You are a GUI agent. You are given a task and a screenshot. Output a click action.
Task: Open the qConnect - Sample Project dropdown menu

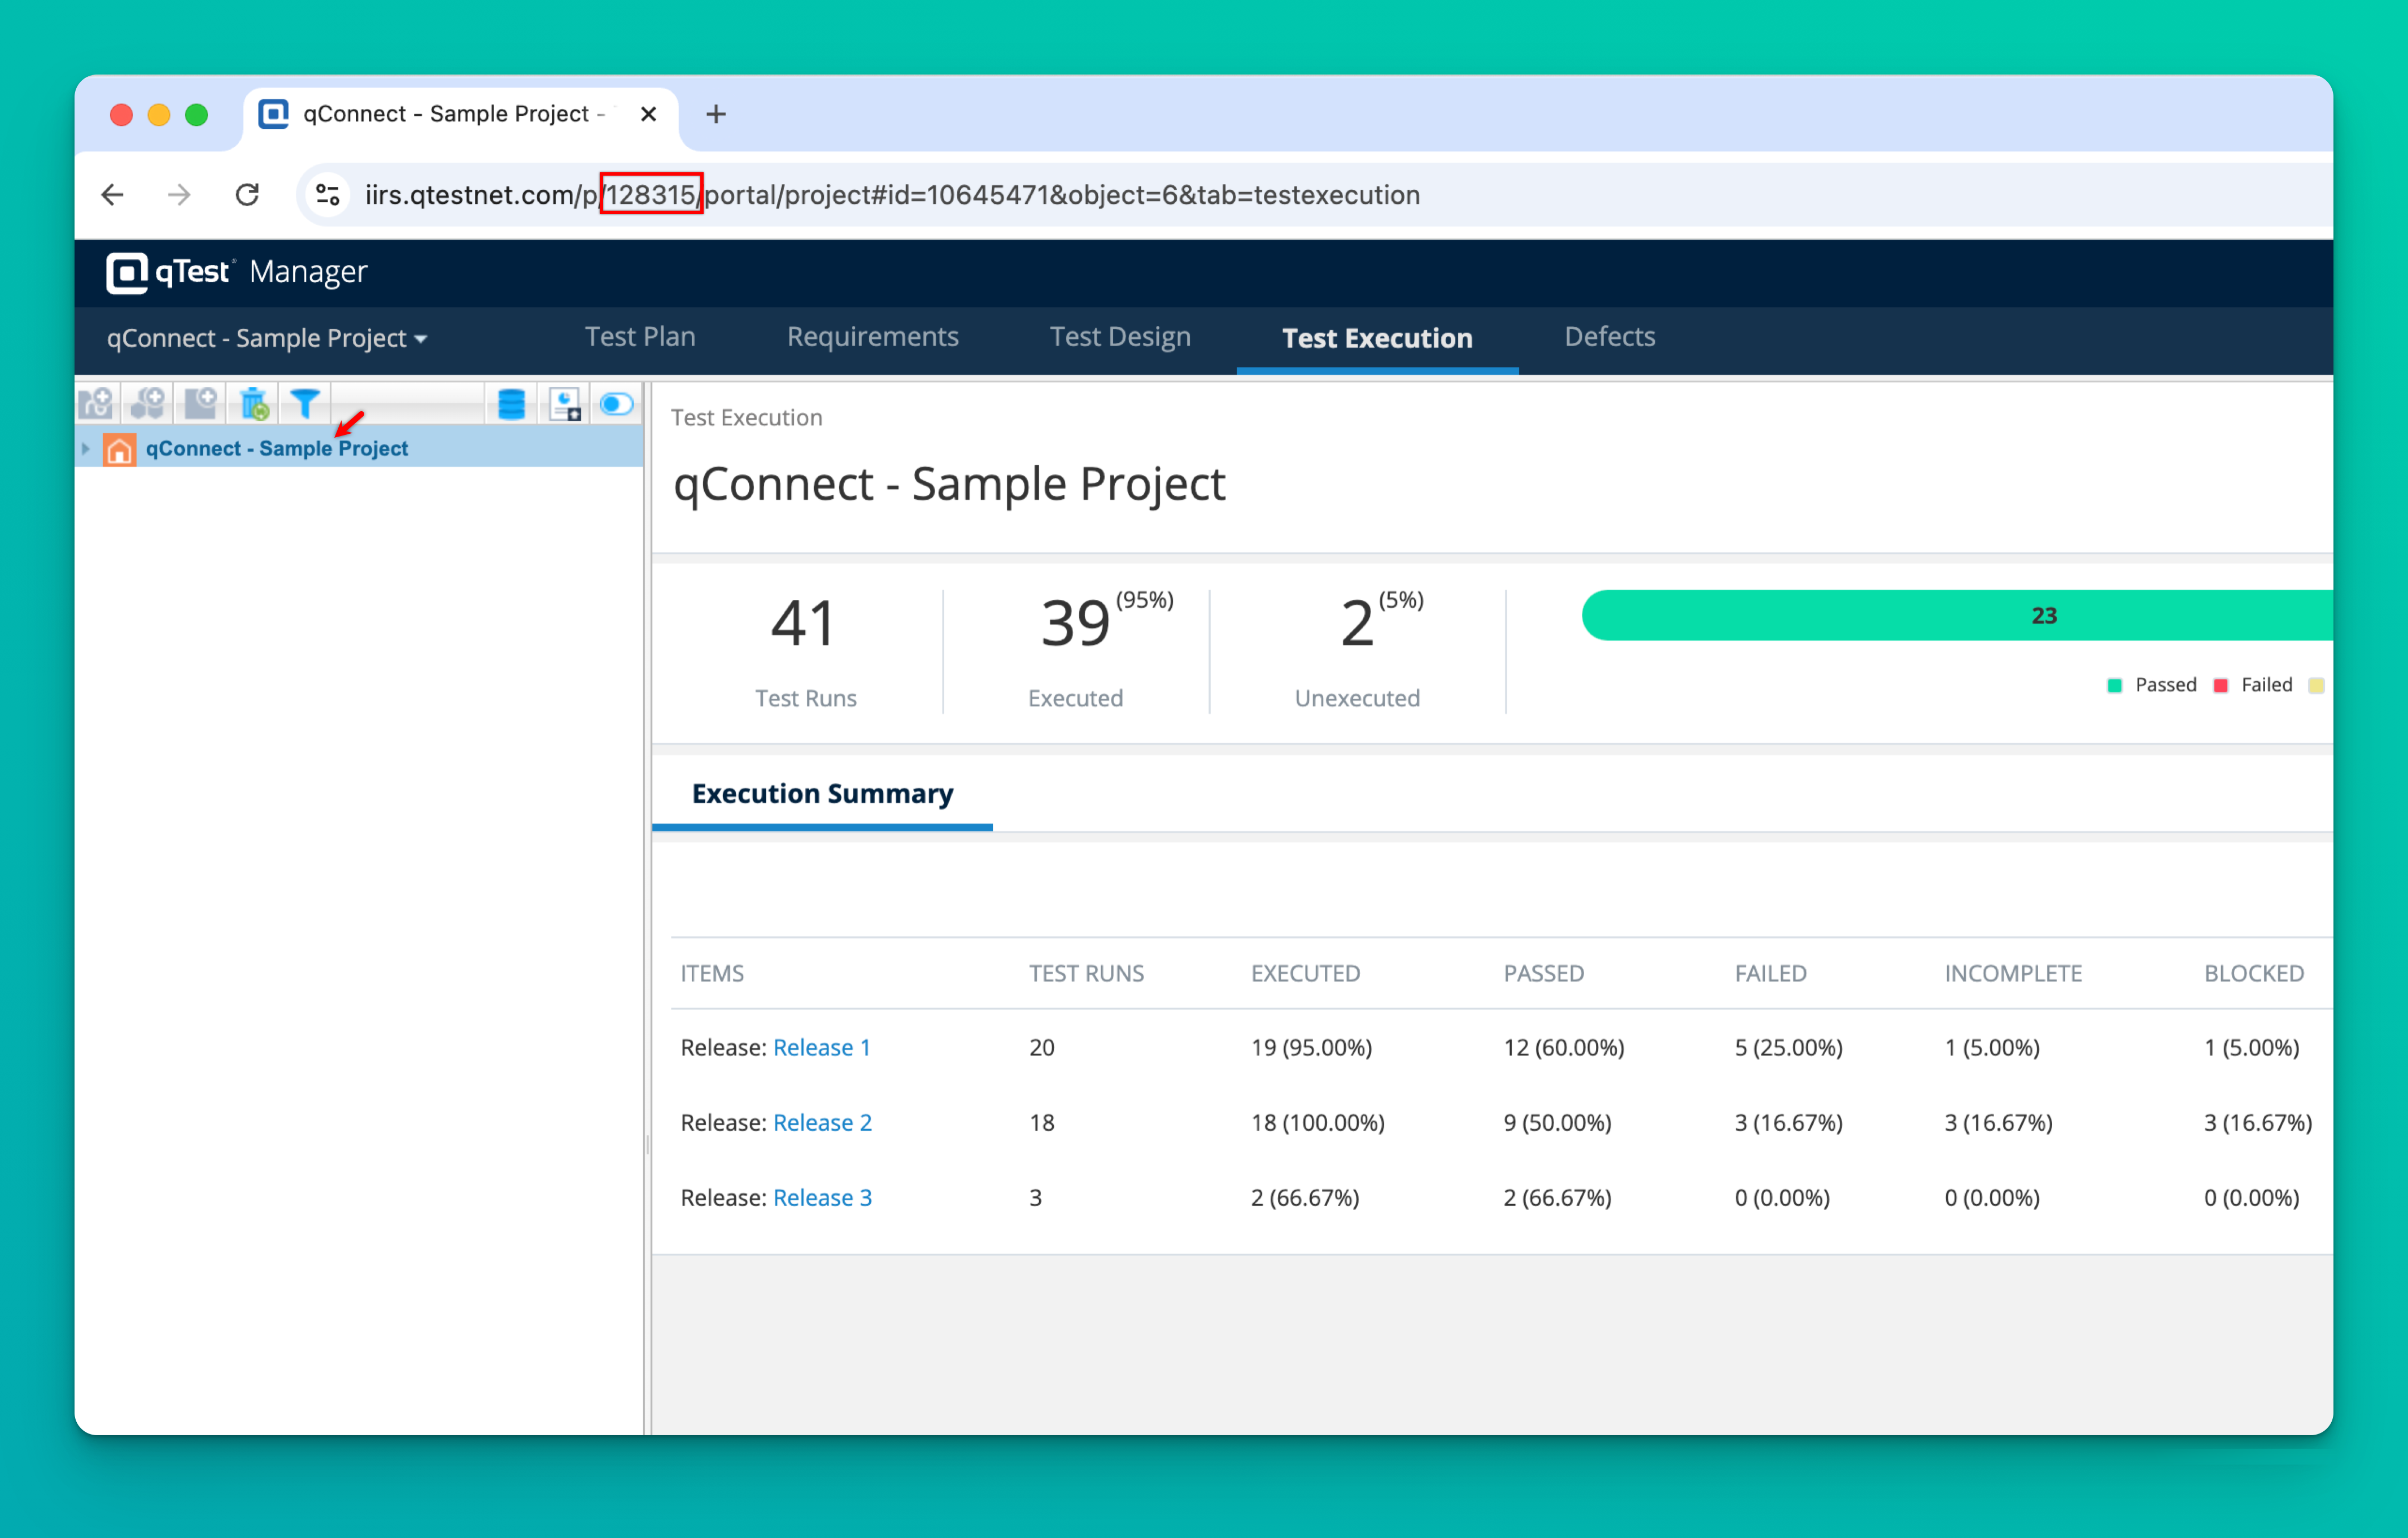tap(267, 338)
